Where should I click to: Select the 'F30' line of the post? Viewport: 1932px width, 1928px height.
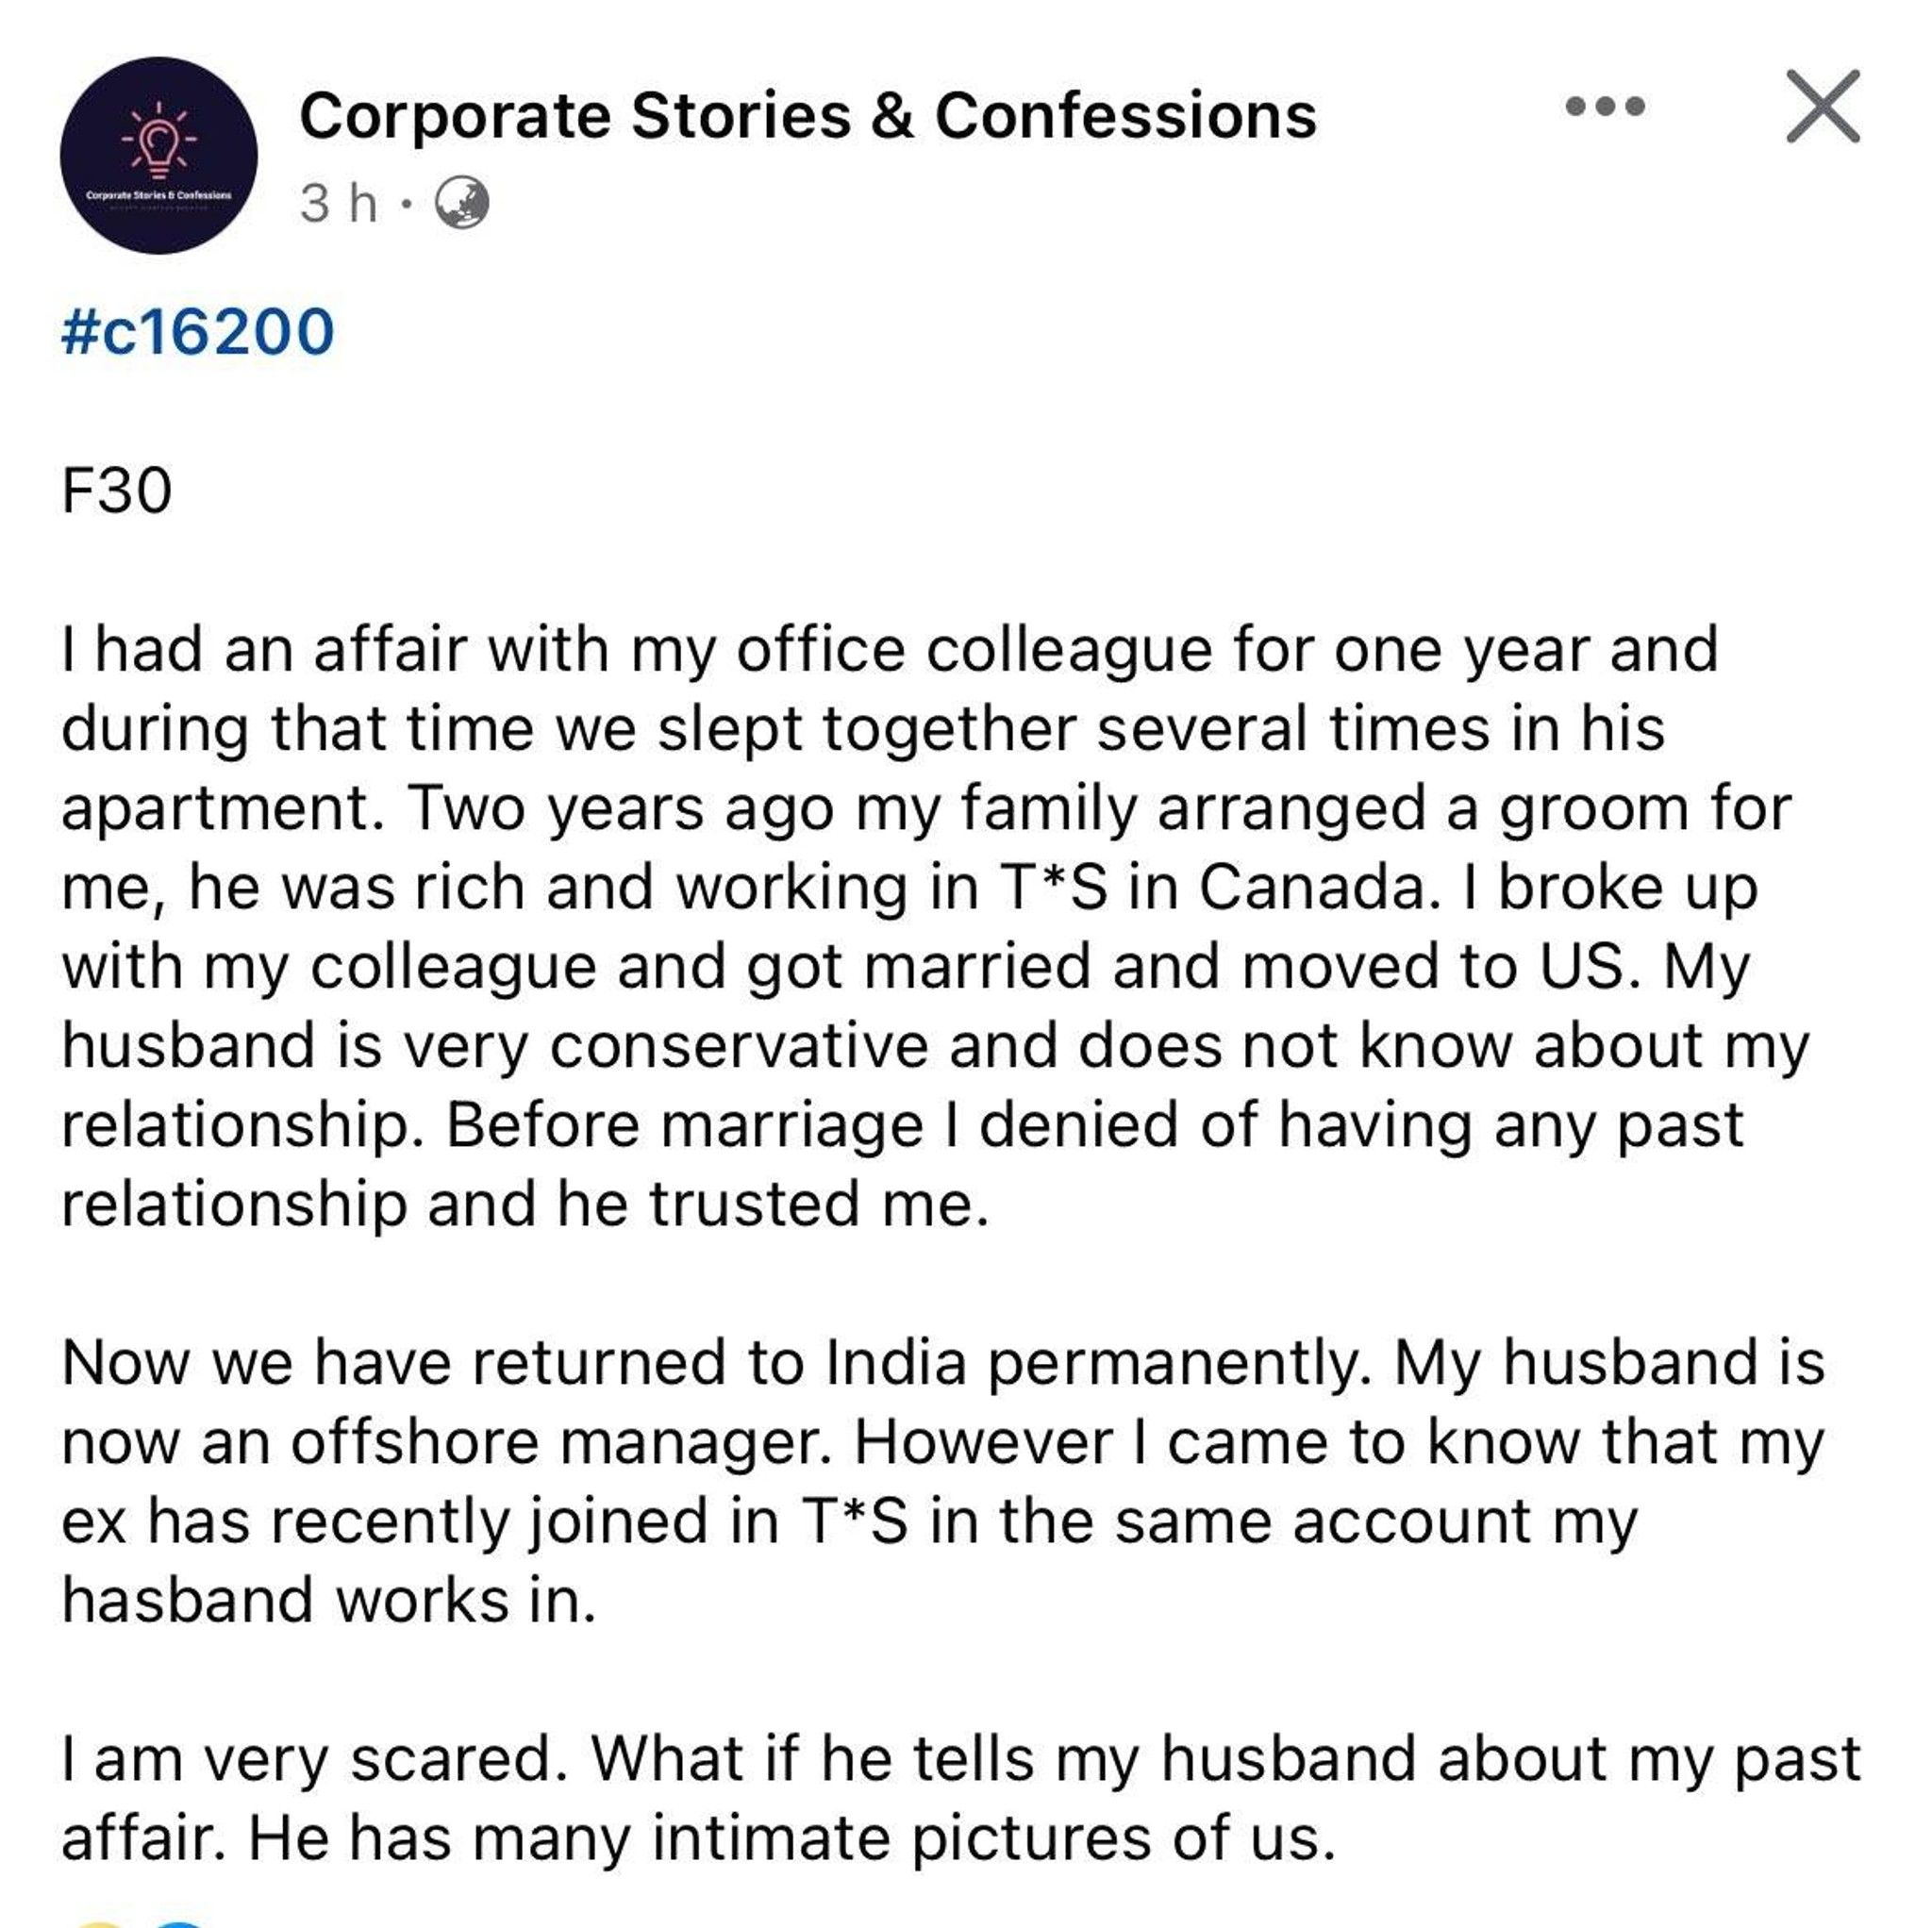[x=117, y=491]
